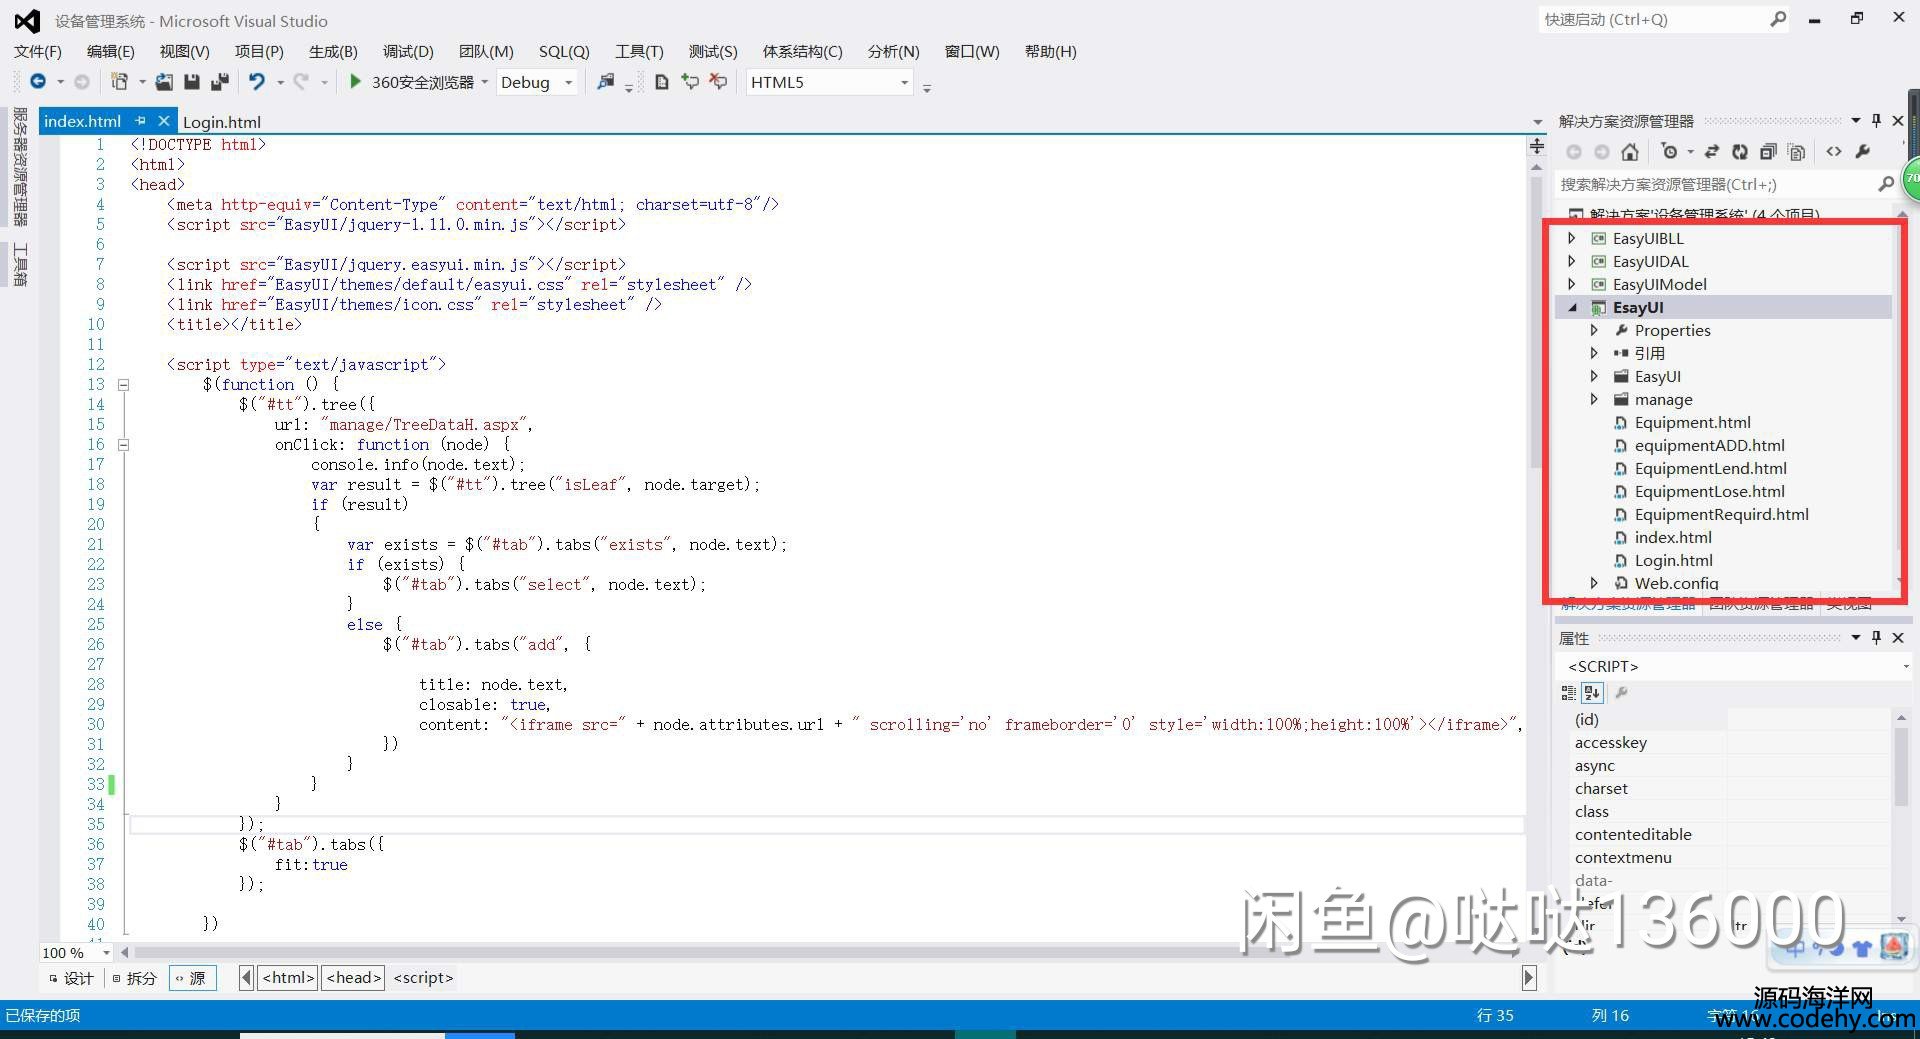Click the Home icon in Solution Explorer
The height and width of the screenshot is (1039, 1920).
pyautogui.click(x=1630, y=152)
